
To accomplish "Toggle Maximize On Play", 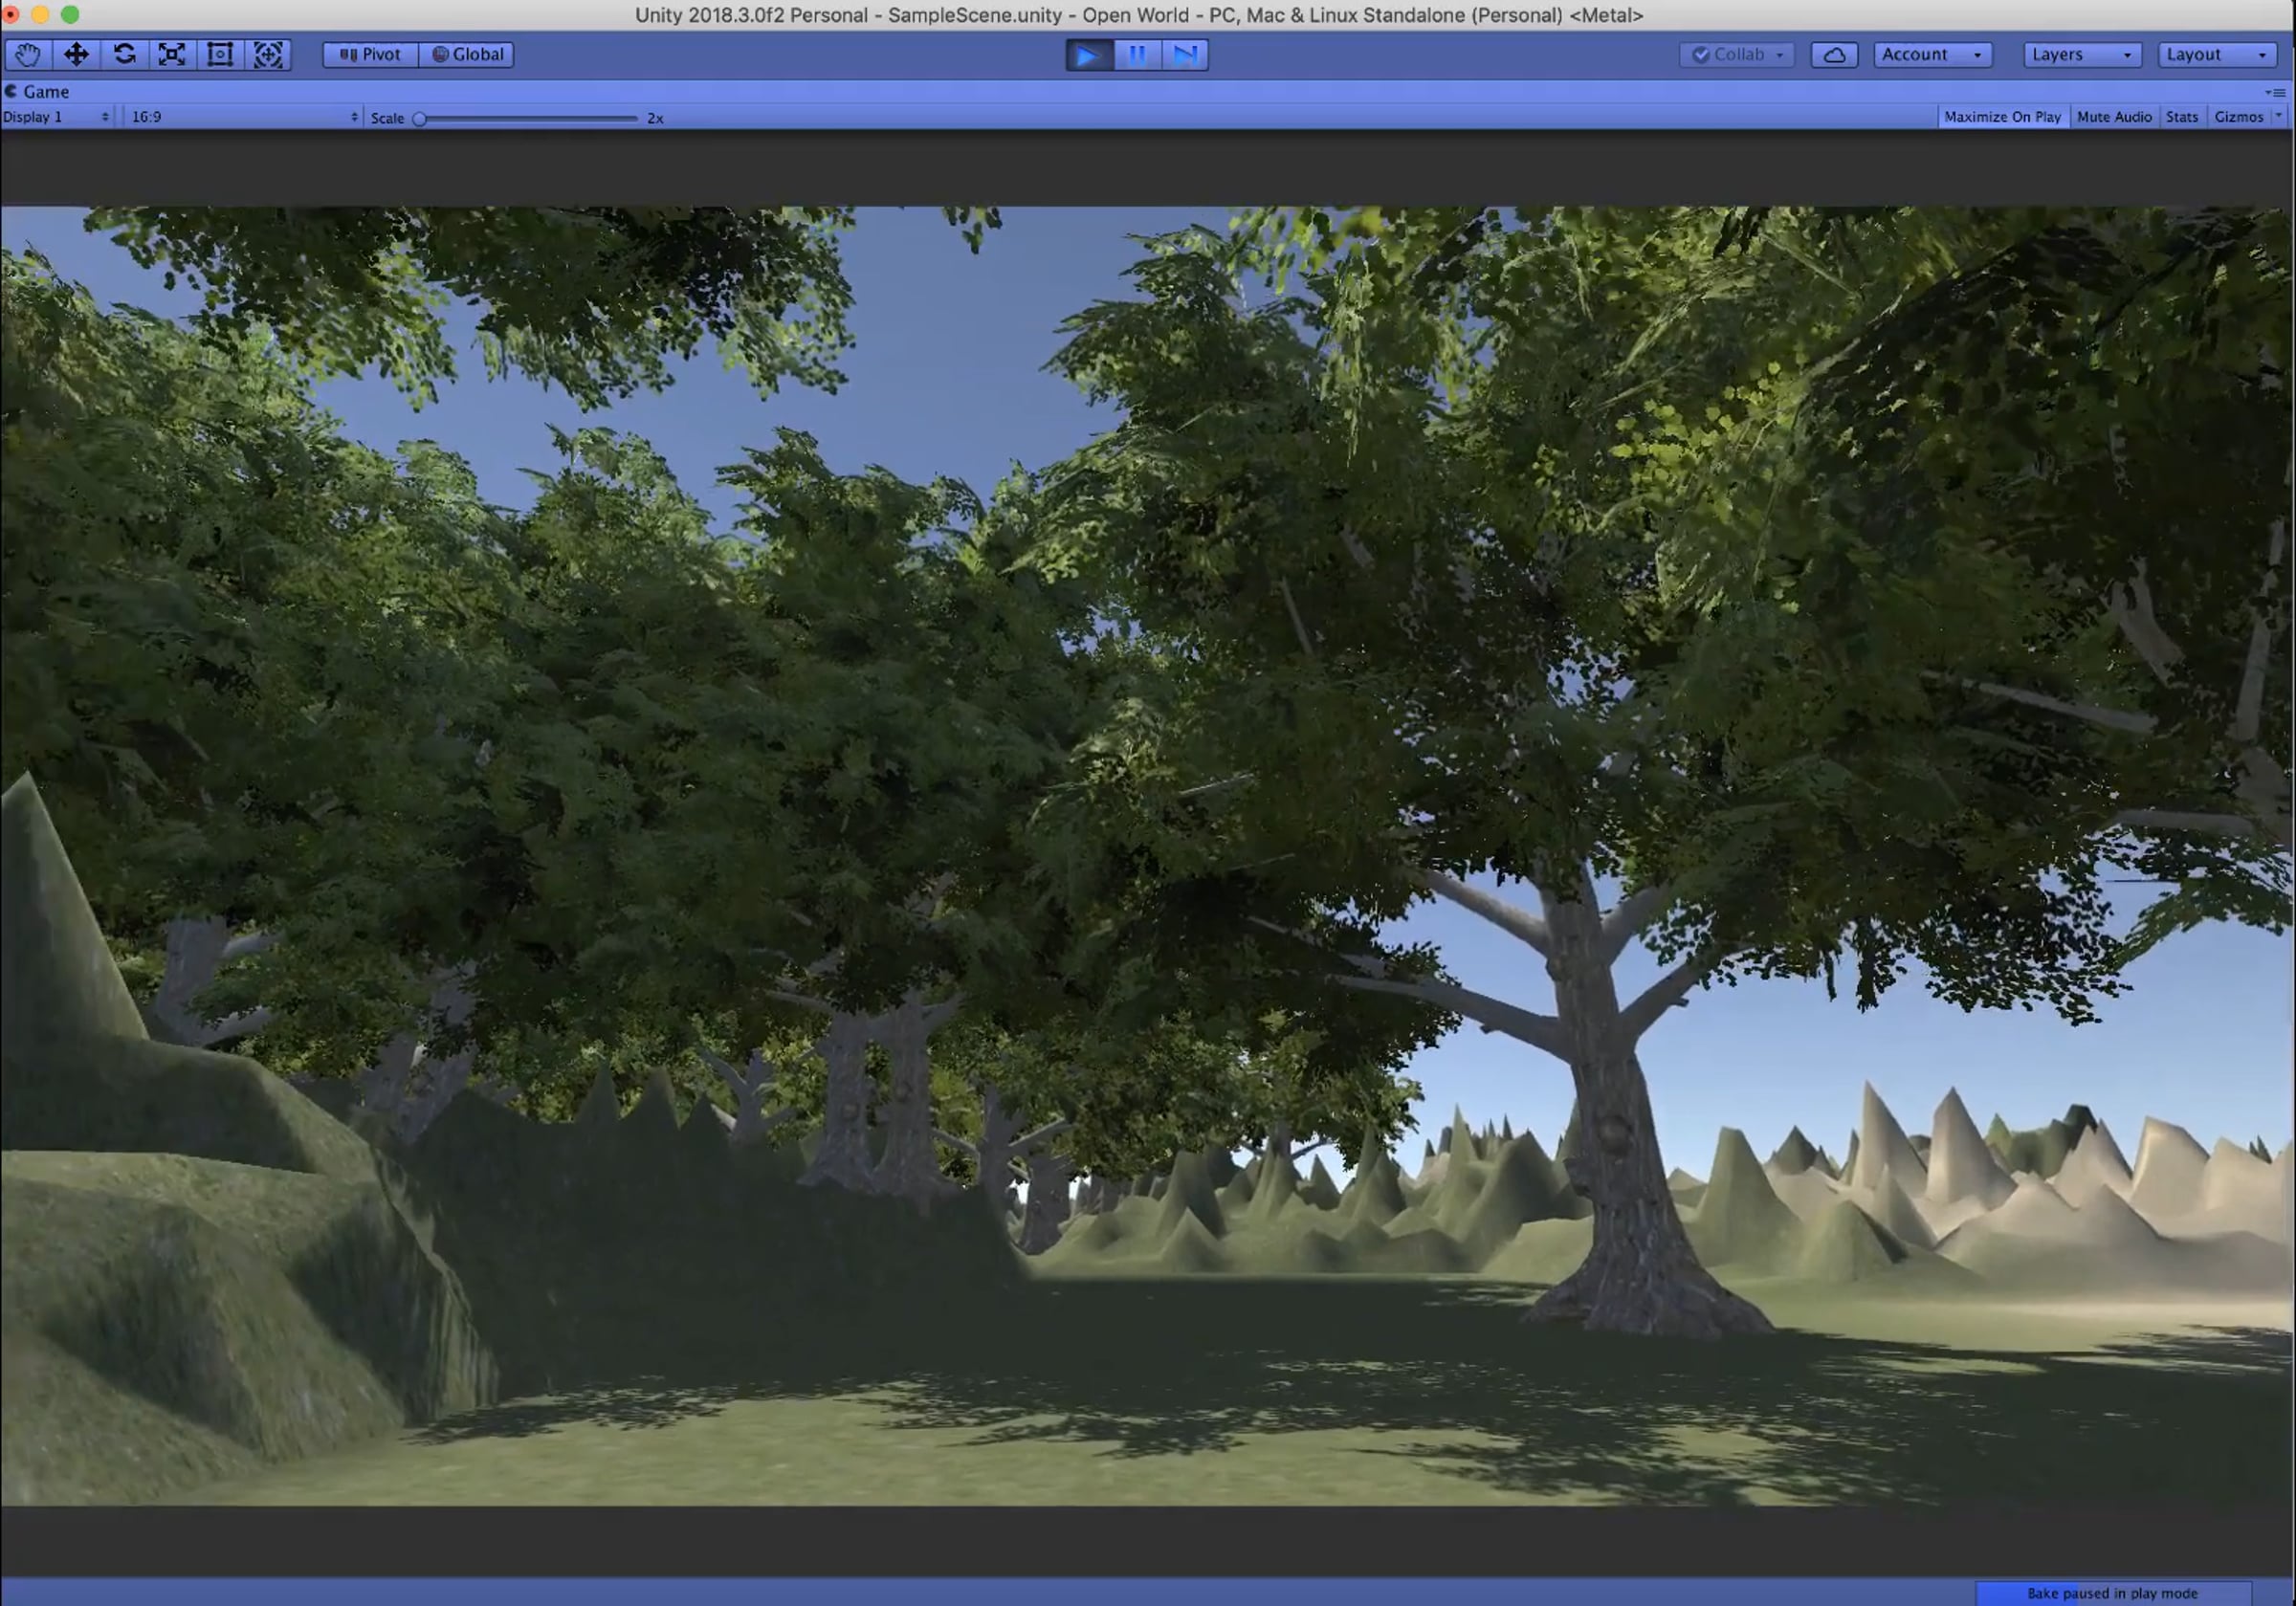I will tap(2002, 117).
